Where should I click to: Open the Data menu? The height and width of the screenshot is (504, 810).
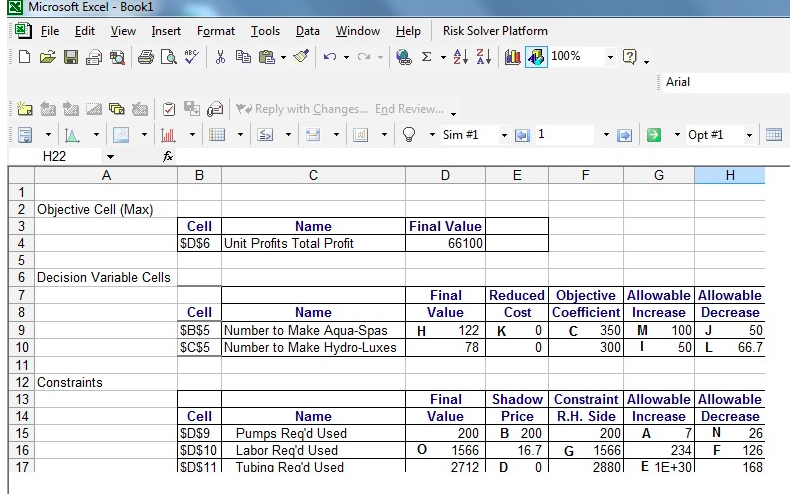pos(307,31)
